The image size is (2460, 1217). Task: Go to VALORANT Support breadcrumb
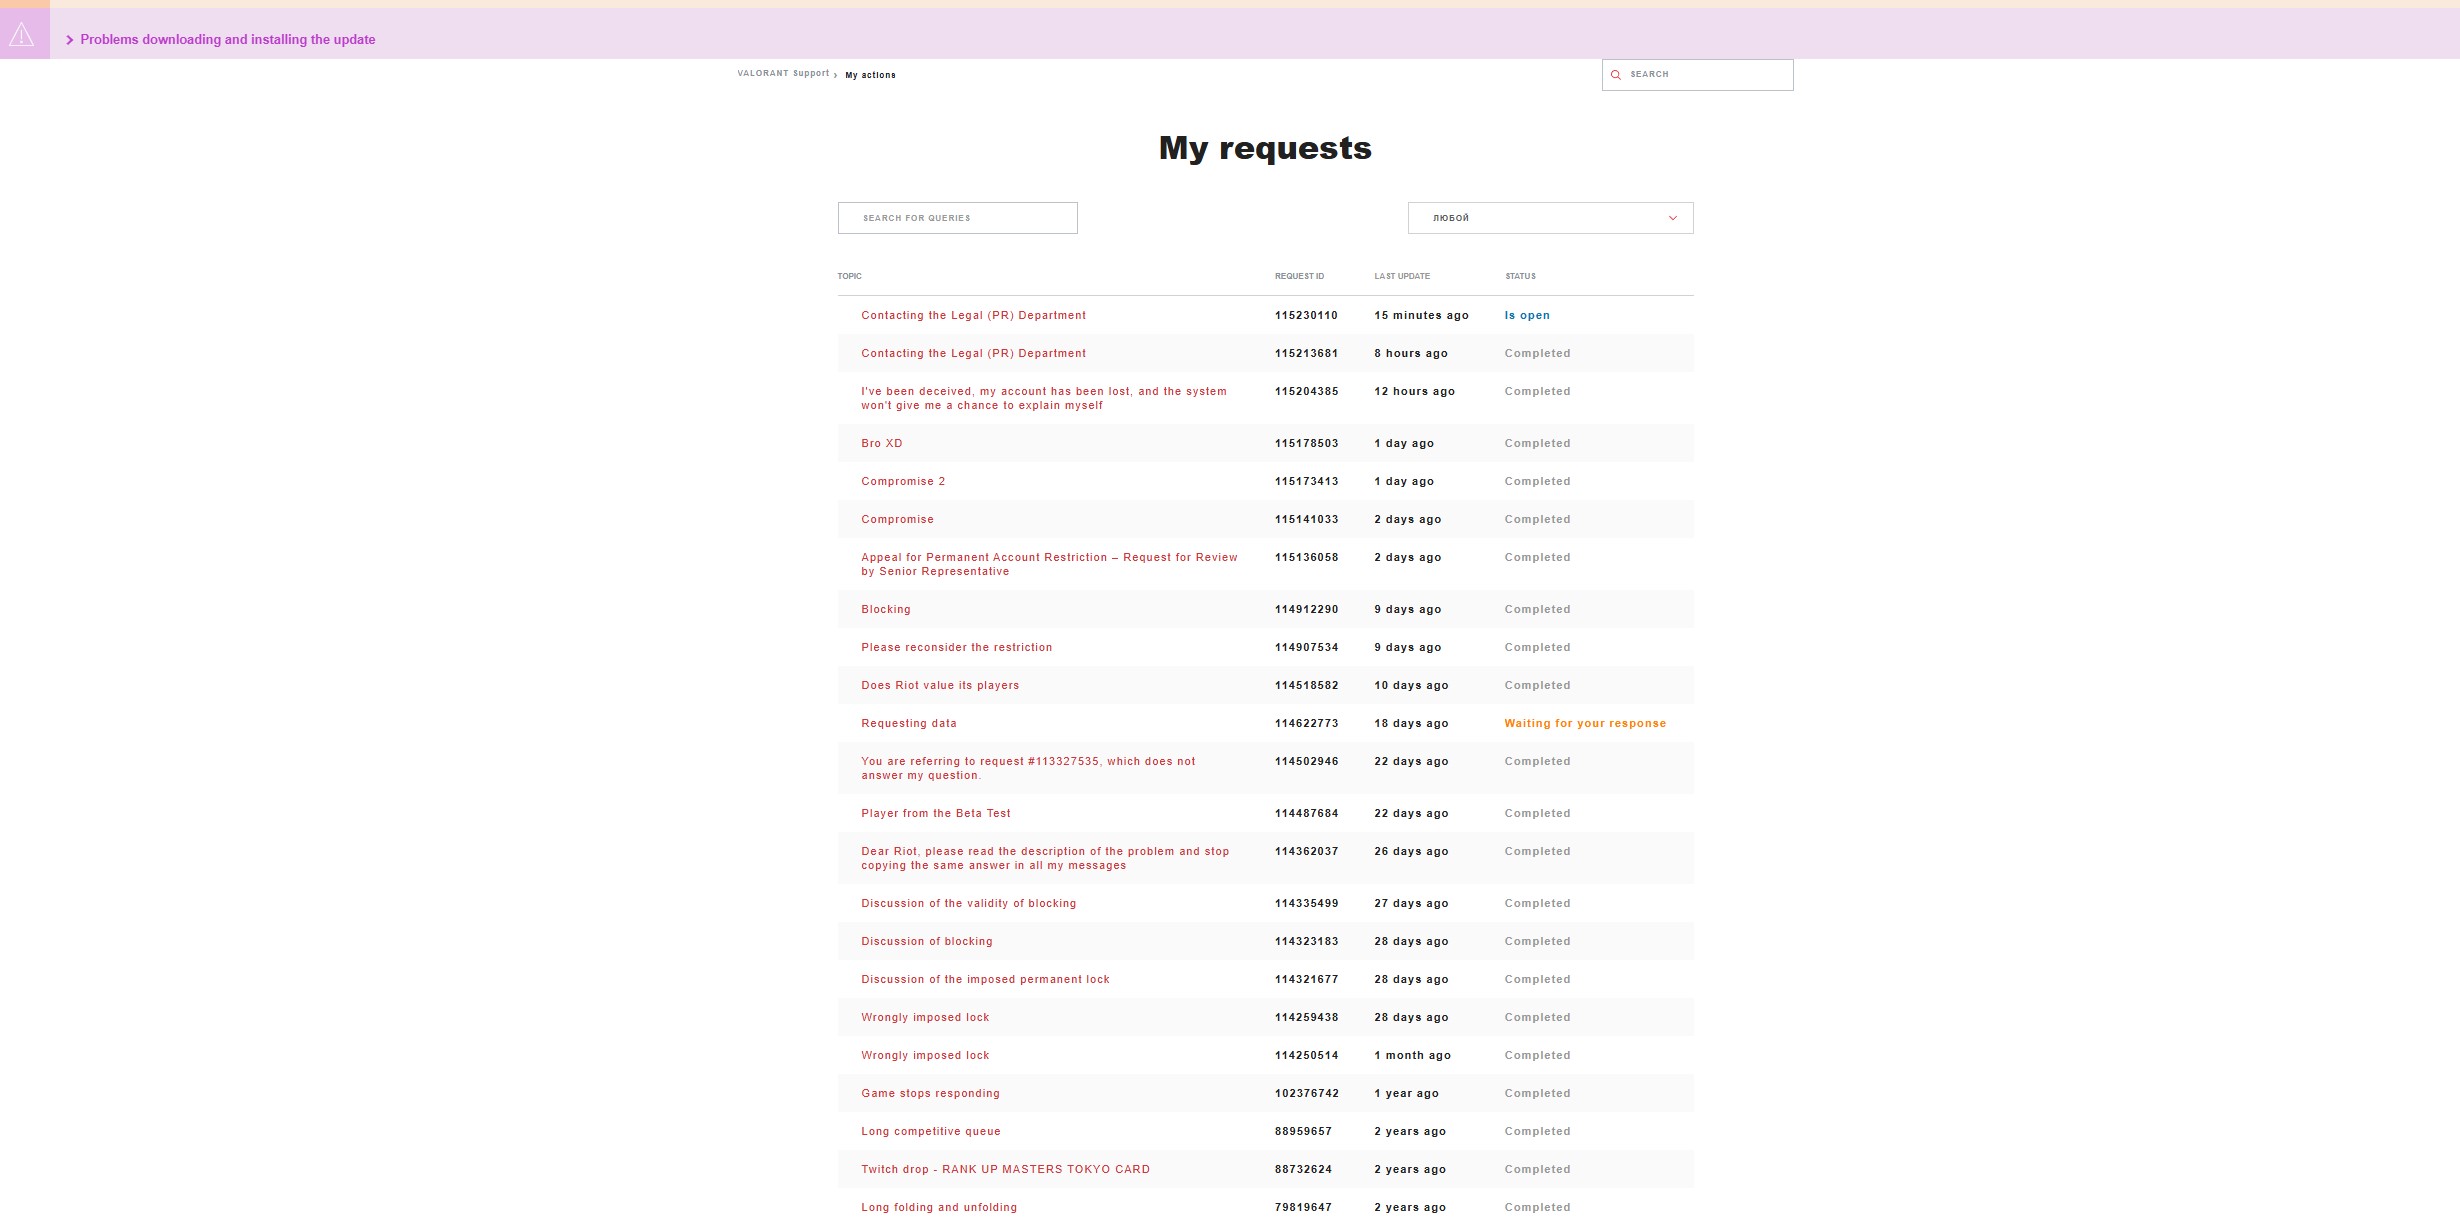pyautogui.click(x=783, y=74)
